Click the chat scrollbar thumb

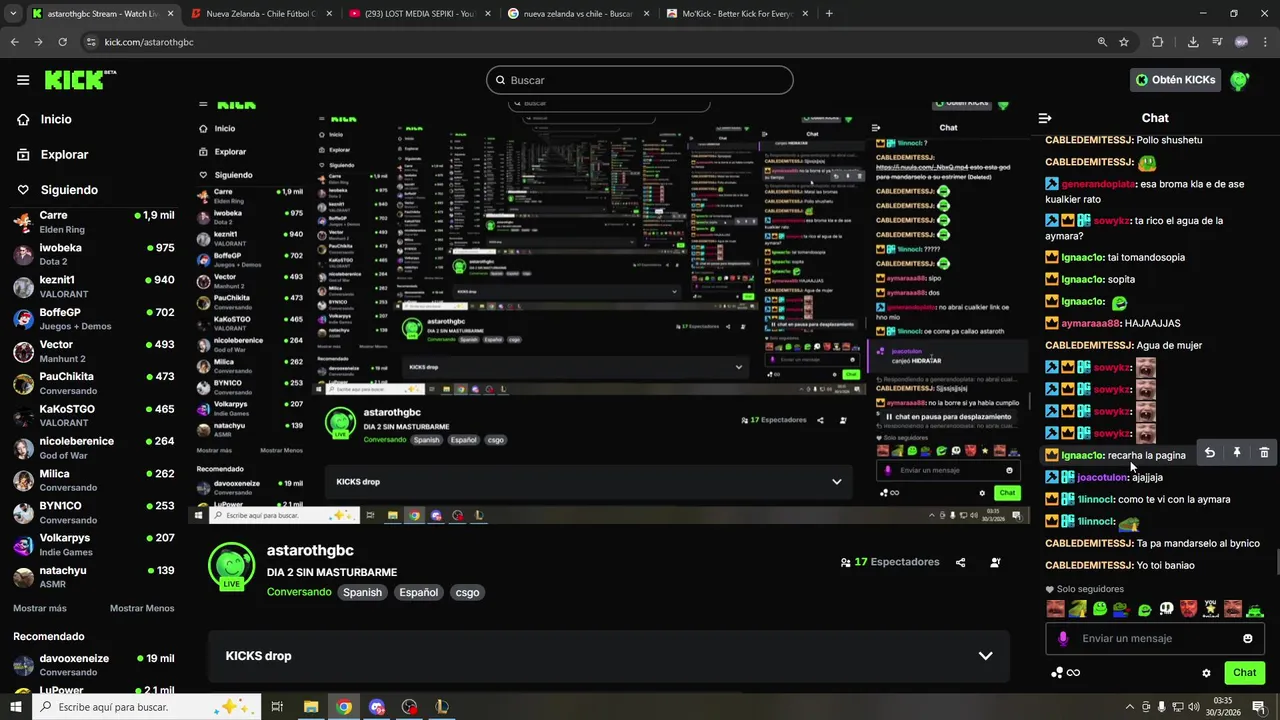coord(1276,561)
